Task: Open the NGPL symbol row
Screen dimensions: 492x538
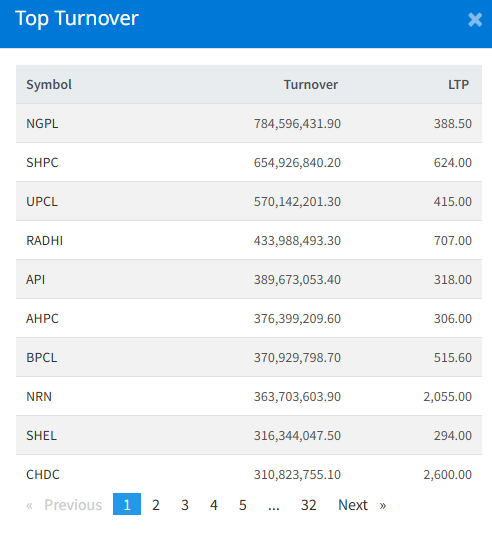Action: coord(249,123)
